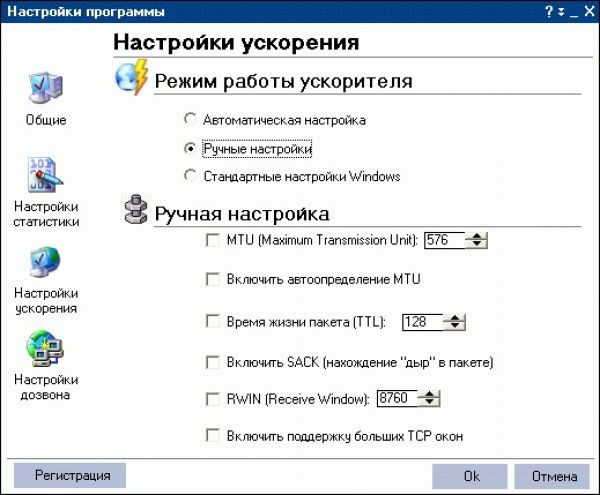Click the Общие label in sidebar
The width and height of the screenshot is (600, 495).
pyautogui.click(x=46, y=120)
